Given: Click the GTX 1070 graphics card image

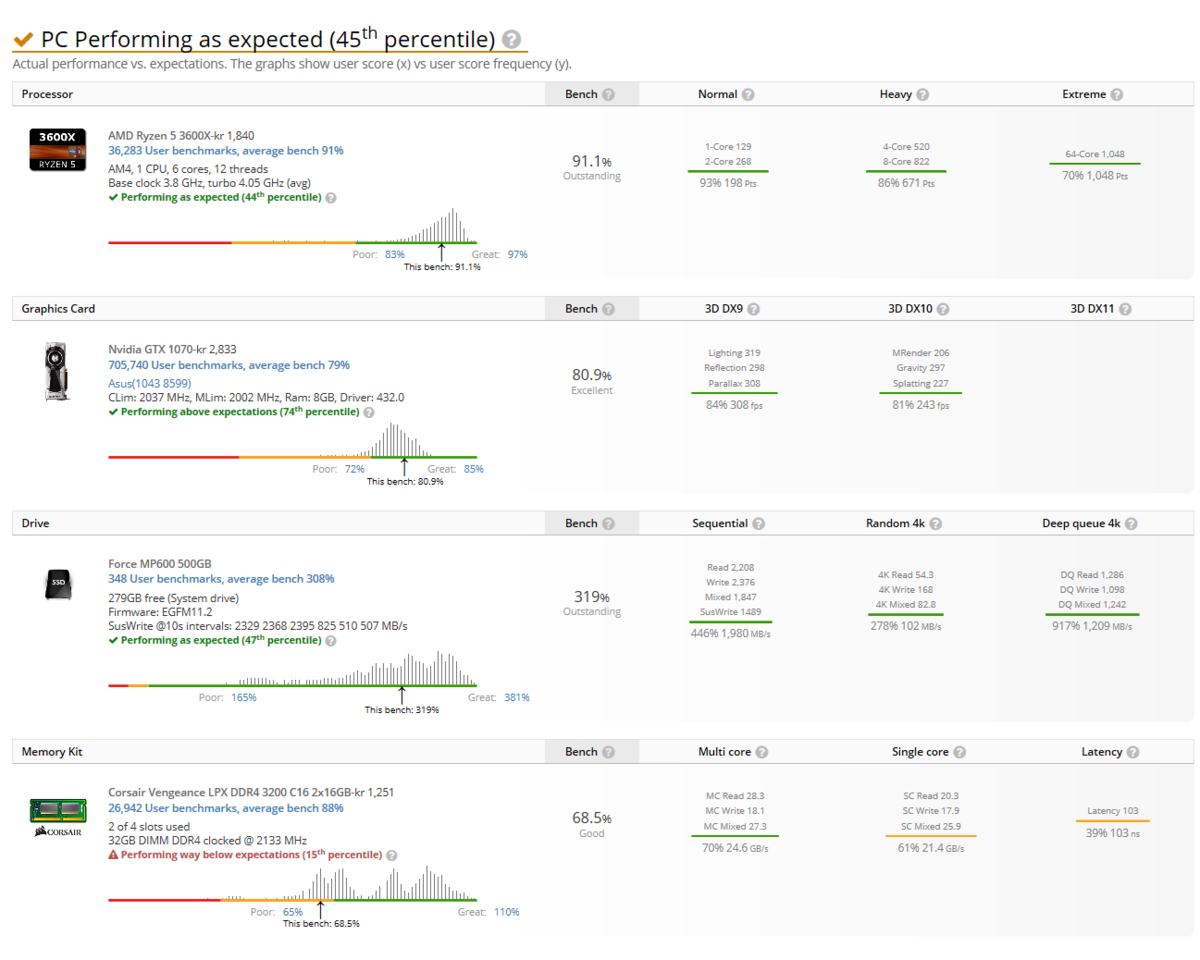Looking at the screenshot, I should point(55,372).
